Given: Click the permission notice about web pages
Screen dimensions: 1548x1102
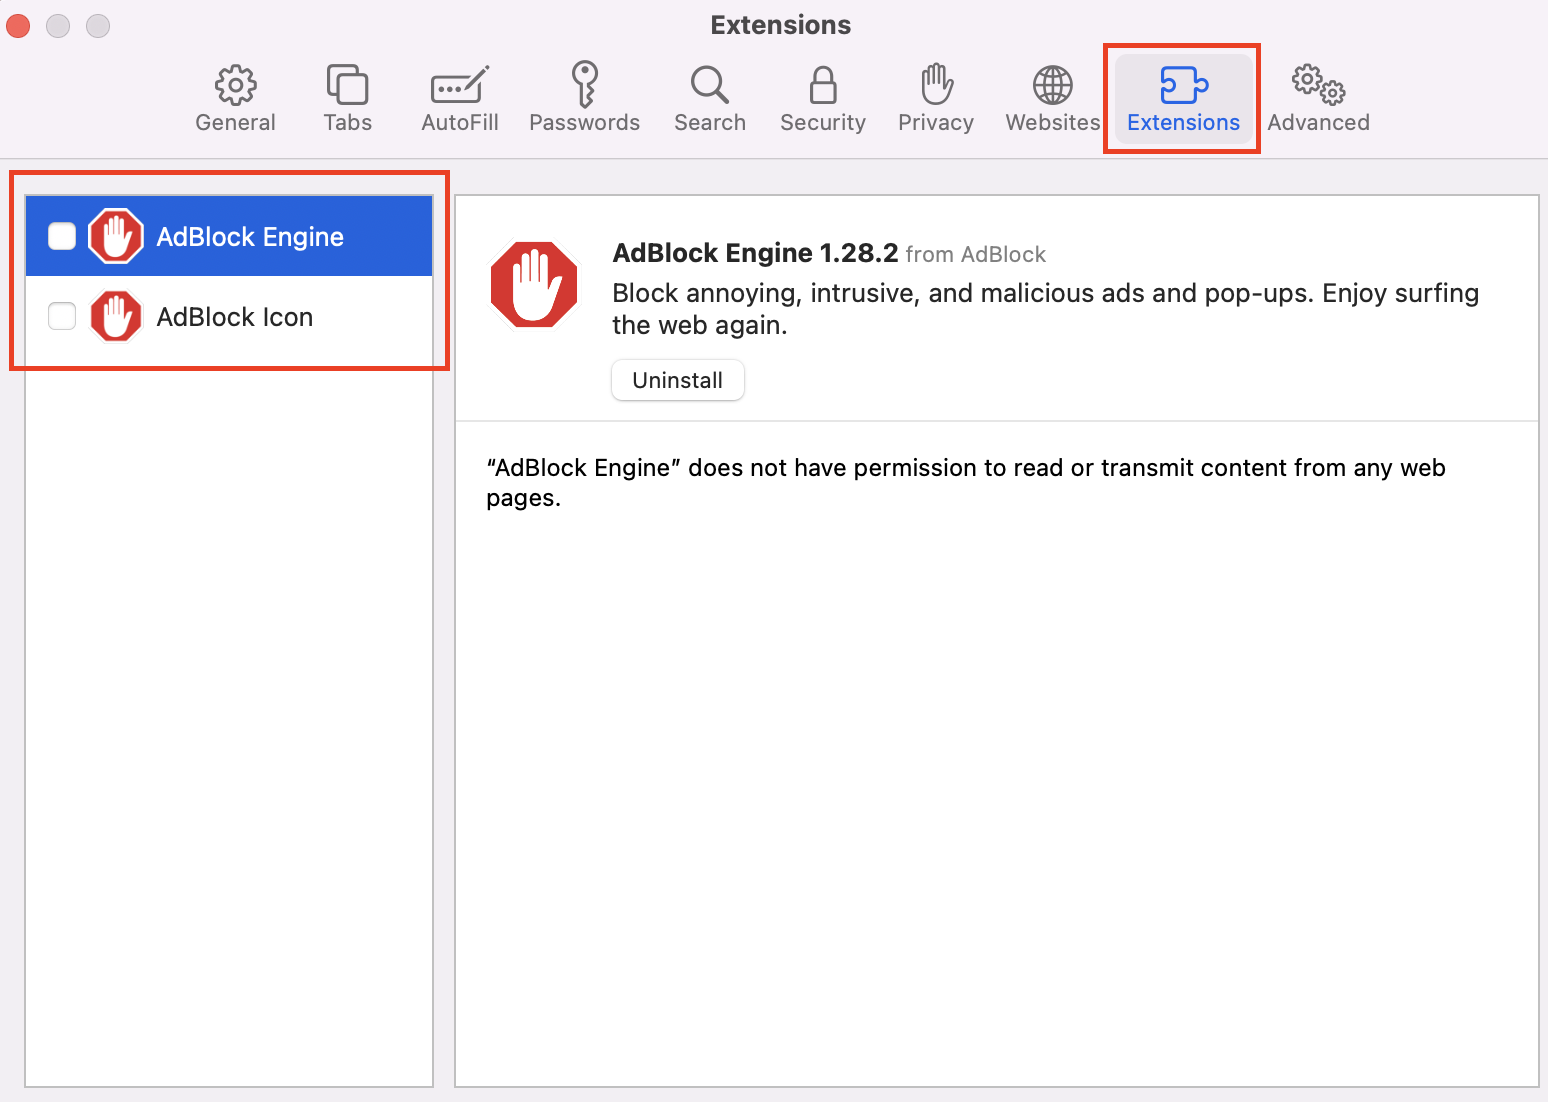Looking at the screenshot, I should point(966,483).
